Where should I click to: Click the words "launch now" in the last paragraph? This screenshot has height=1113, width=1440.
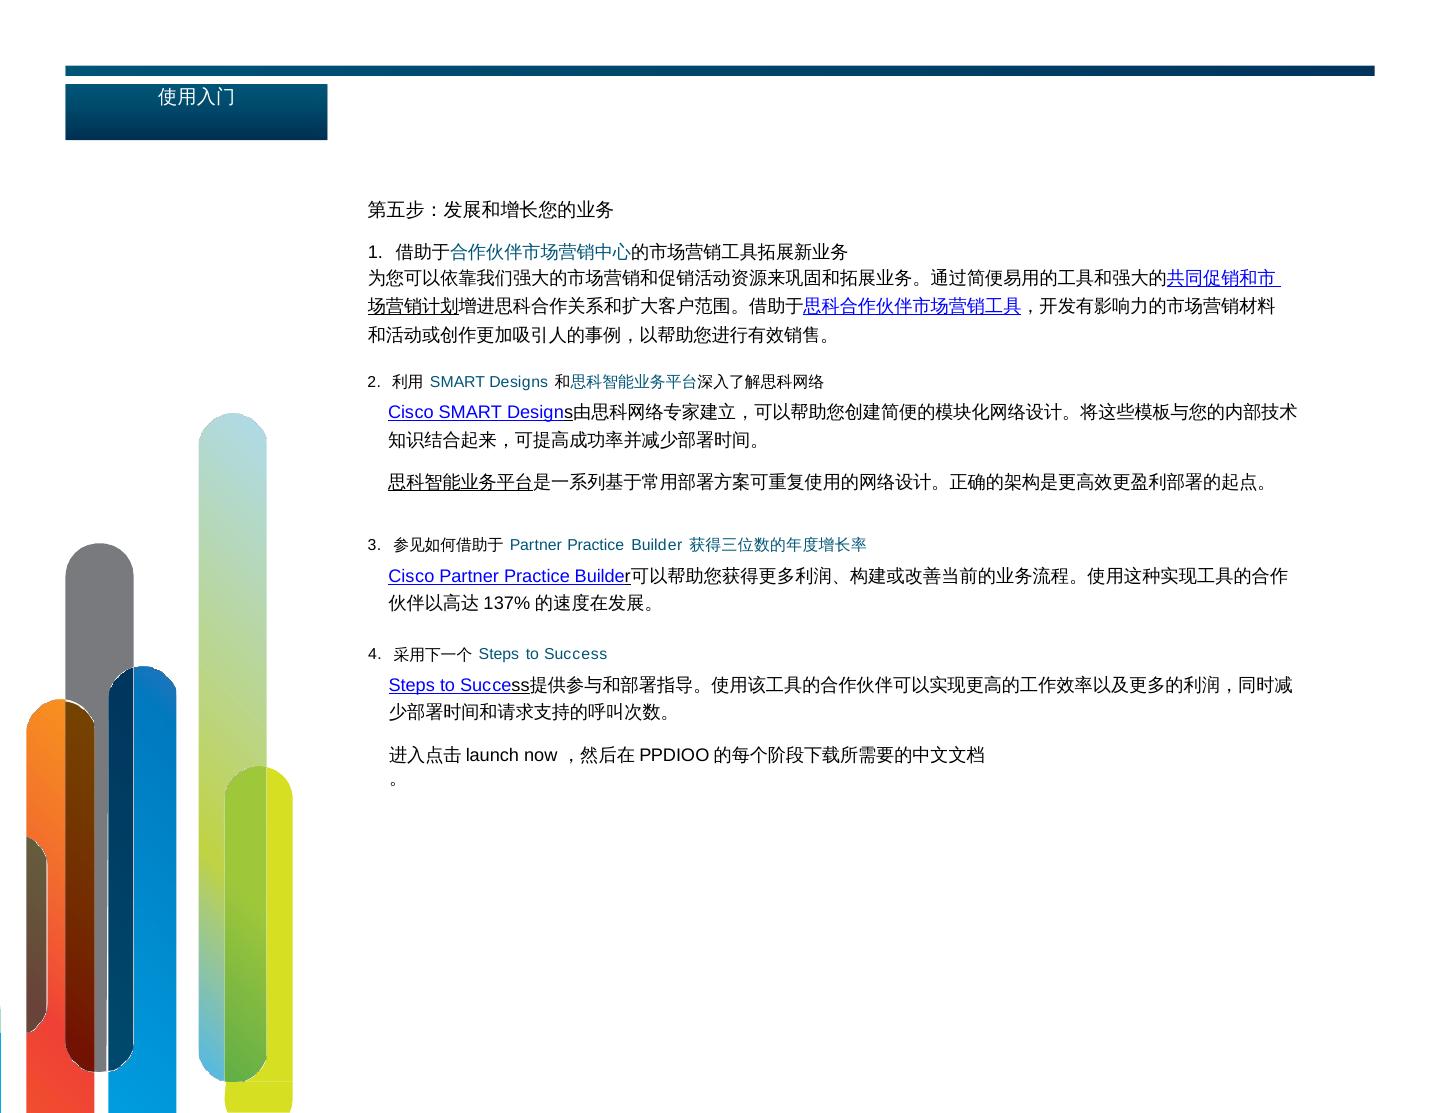511,756
